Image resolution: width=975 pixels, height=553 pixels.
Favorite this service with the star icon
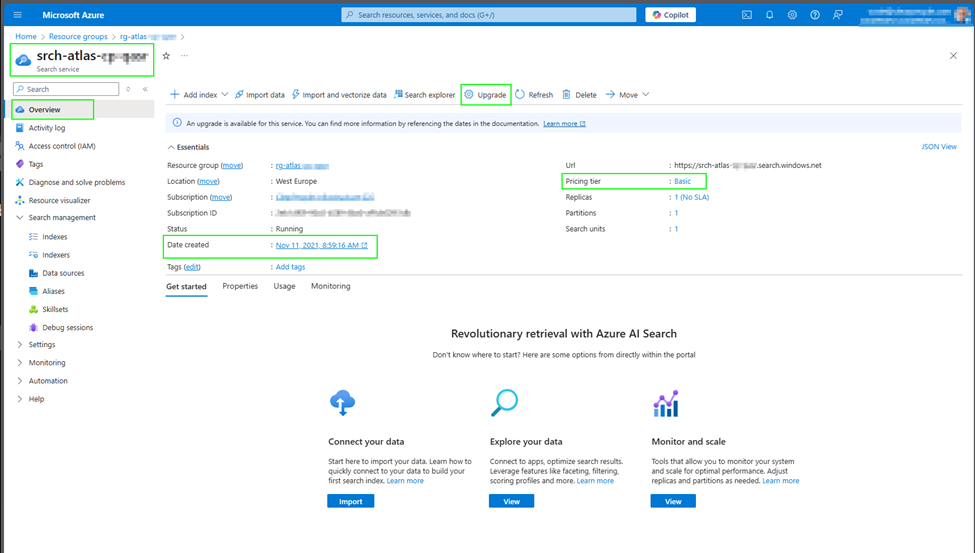coord(166,56)
